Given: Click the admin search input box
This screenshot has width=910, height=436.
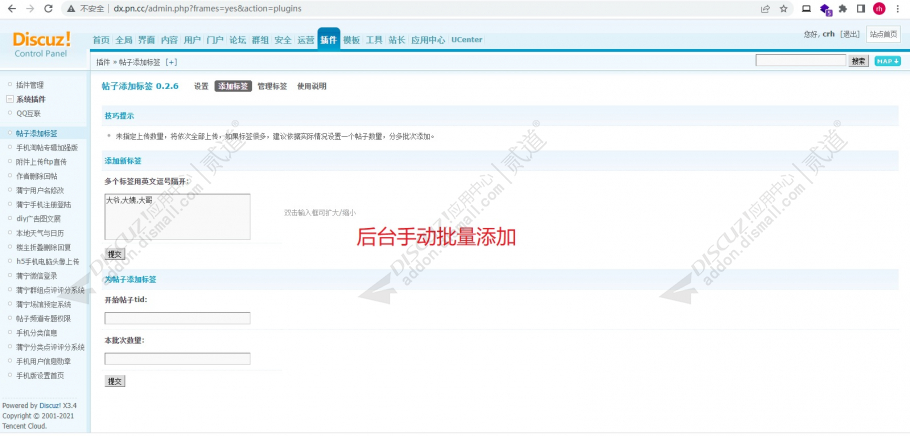Looking at the screenshot, I should coord(801,60).
